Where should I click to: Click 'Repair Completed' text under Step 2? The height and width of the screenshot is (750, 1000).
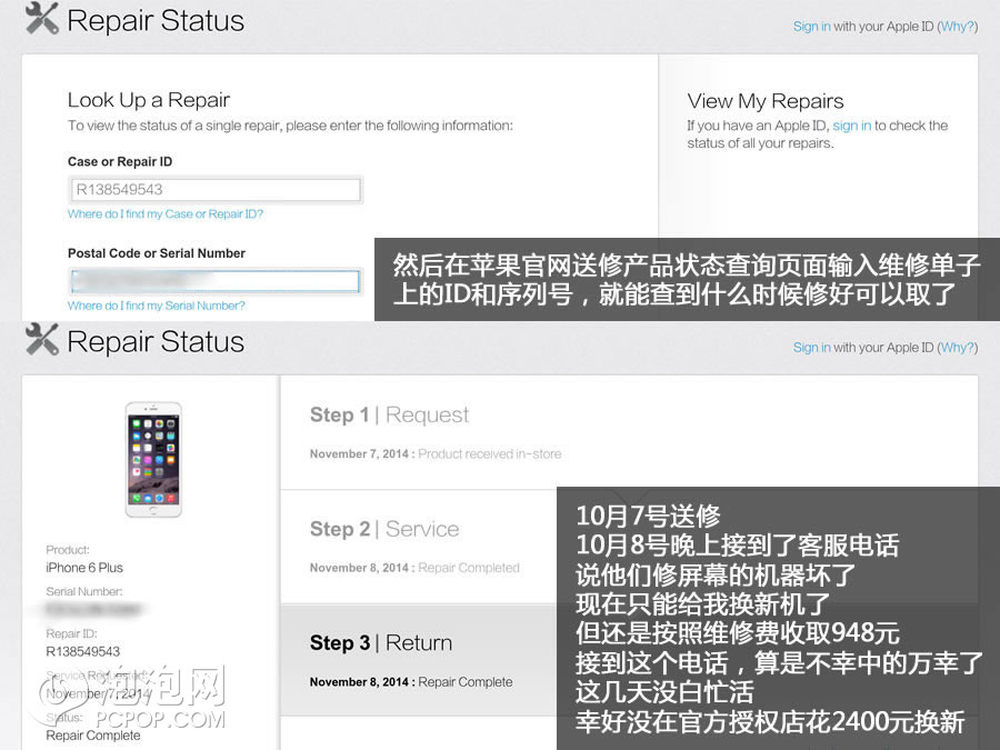point(469,568)
